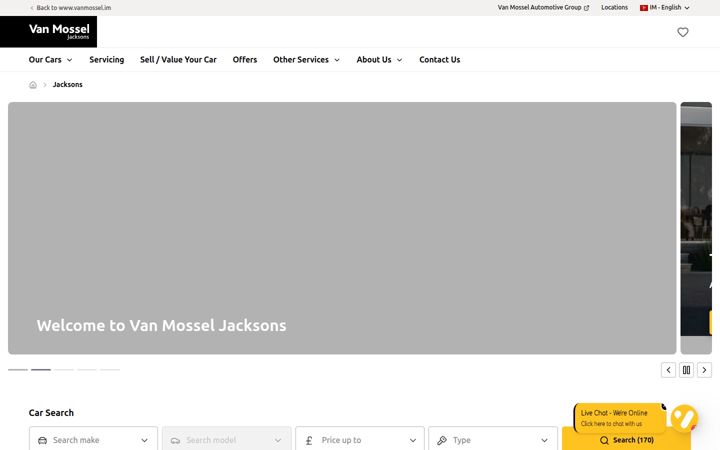The height and width of the screenshot is (450, 720).
Task: Click the home breadcrumb icon
Action: (33, 85)
